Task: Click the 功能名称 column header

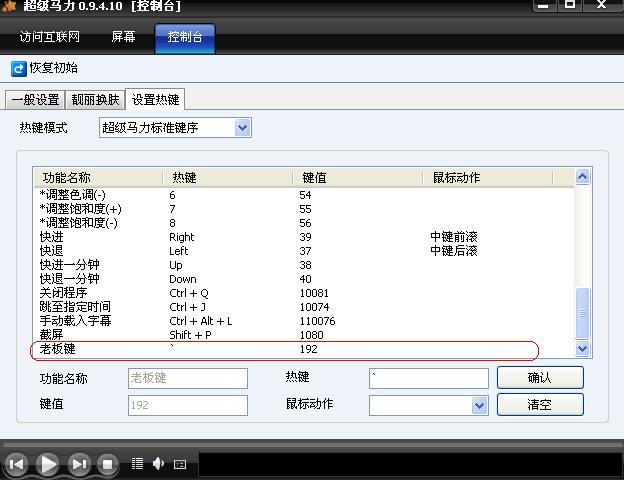Action: pyautogui.click(x=98, y=178)
